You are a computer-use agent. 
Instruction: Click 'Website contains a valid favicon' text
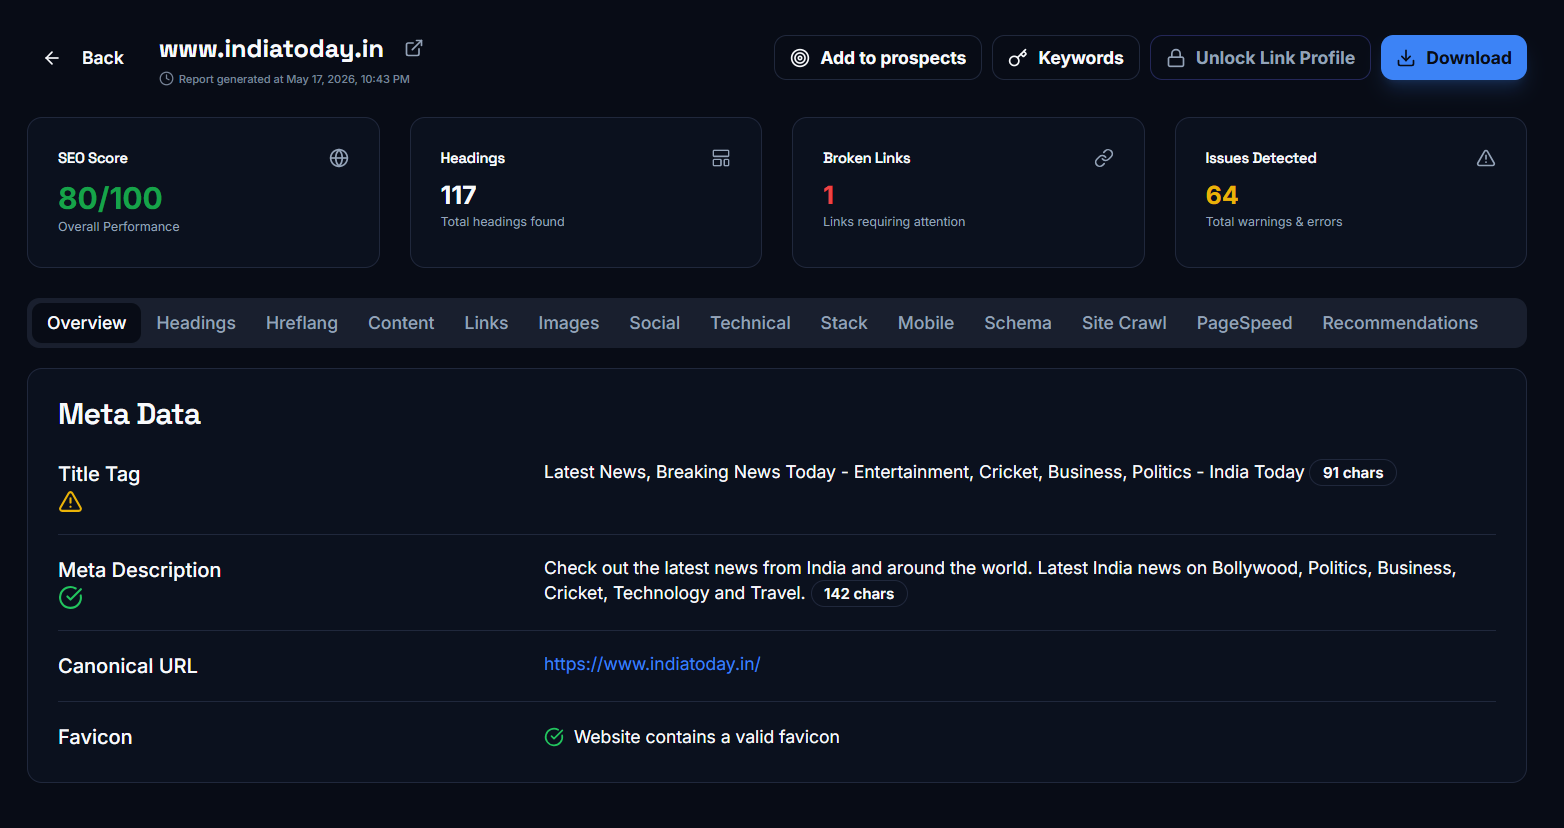click(x=707, y=737)
